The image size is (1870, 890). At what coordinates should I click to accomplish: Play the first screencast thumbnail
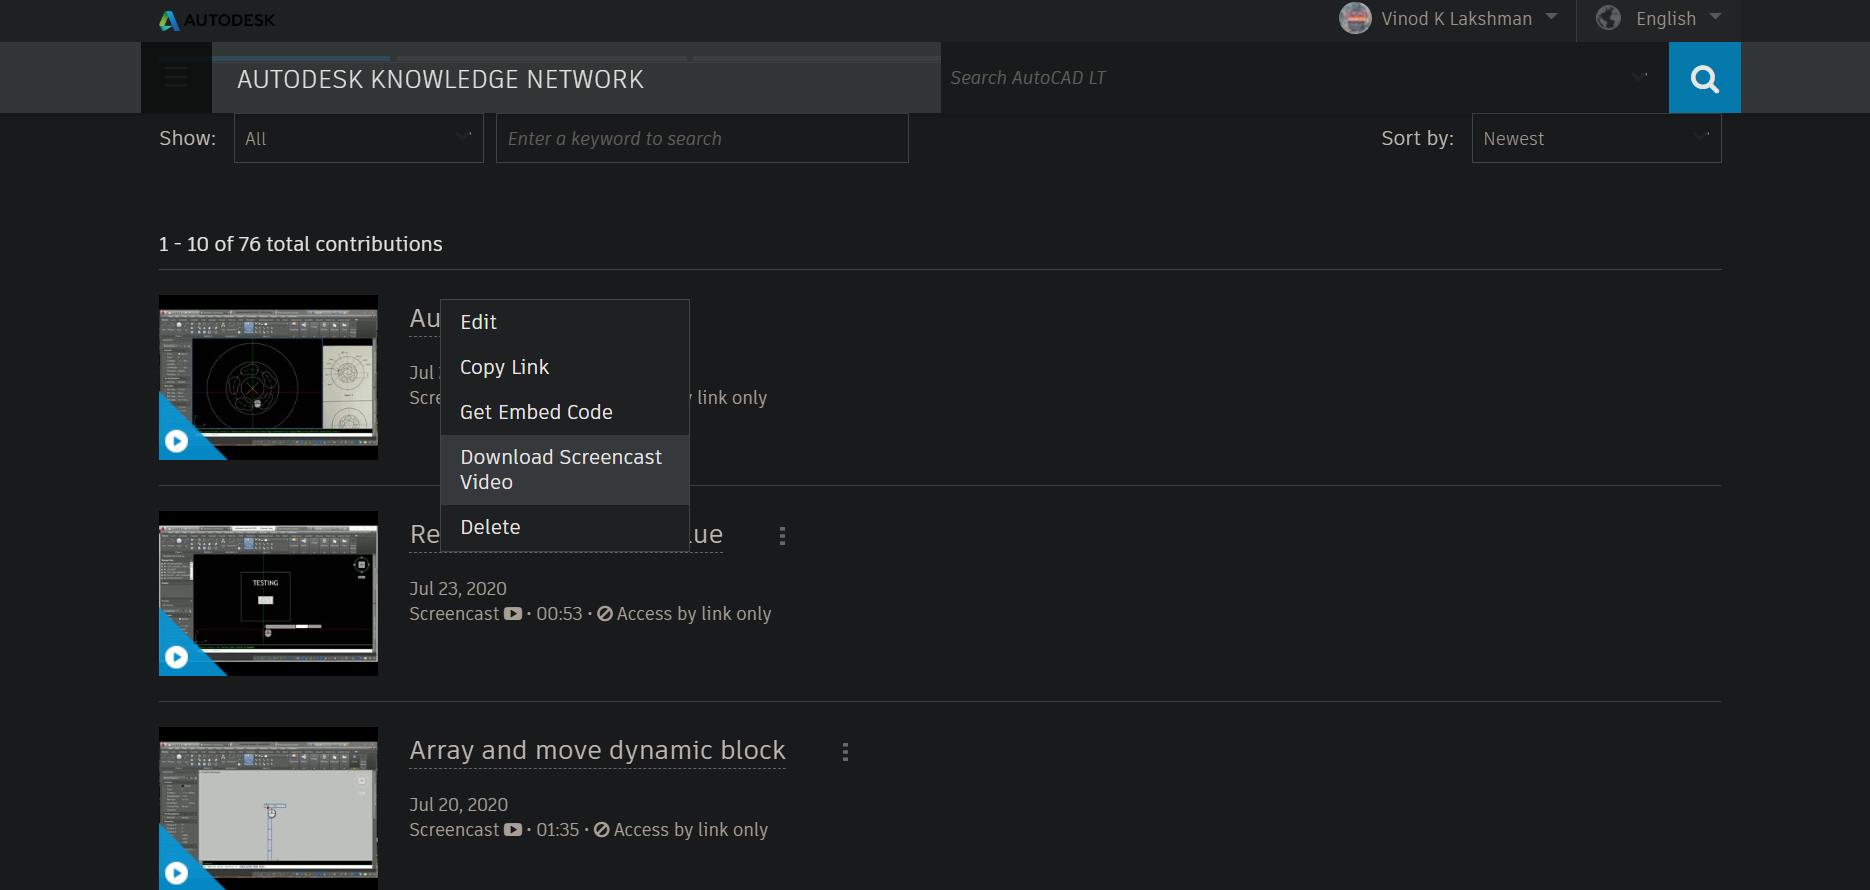(177, 441)
